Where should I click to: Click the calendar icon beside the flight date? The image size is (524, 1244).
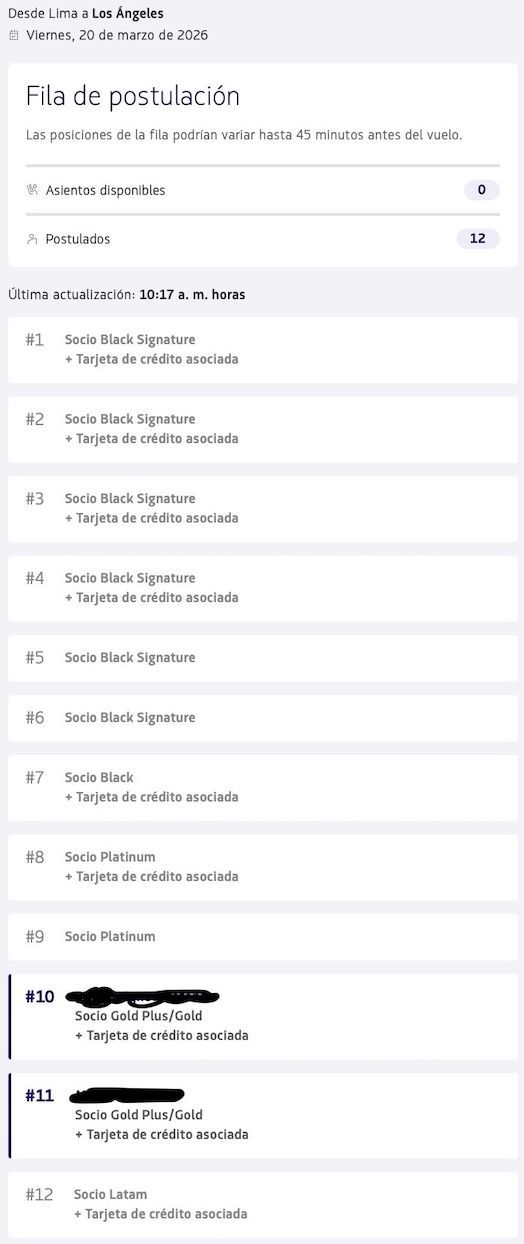(13, 35)
